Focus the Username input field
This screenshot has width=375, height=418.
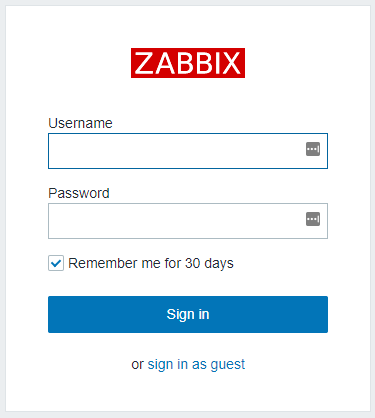188,151
